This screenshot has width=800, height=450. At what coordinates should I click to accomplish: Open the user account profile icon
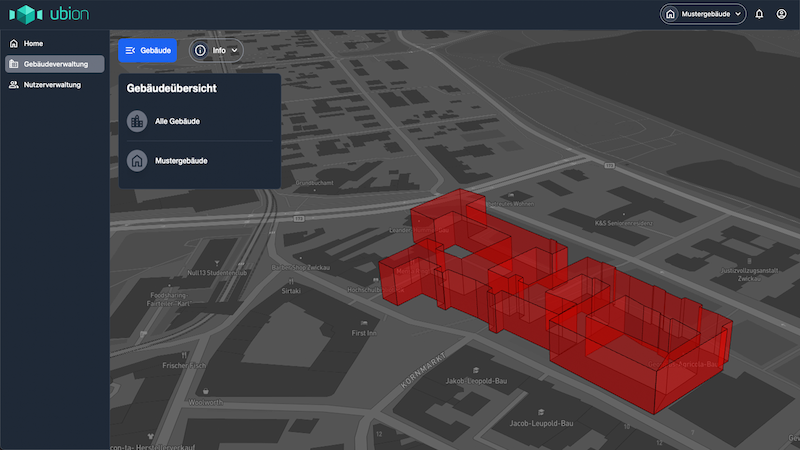782,14
